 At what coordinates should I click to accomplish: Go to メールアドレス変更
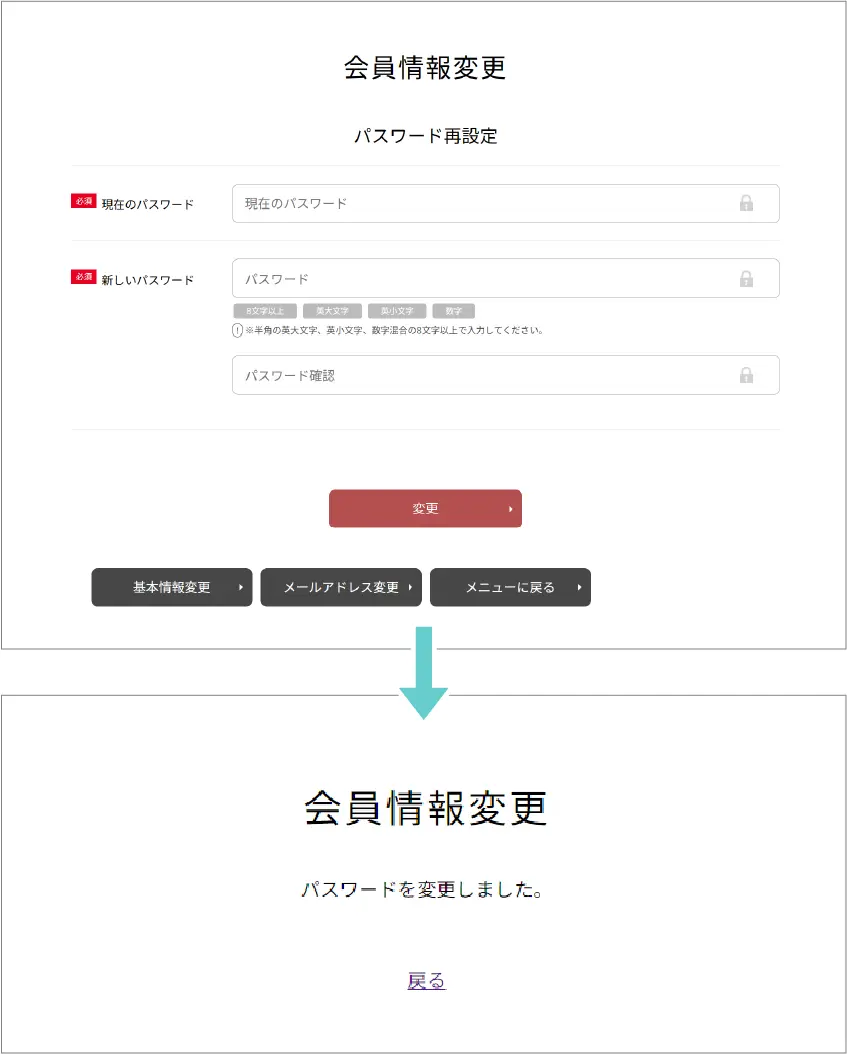341,588
